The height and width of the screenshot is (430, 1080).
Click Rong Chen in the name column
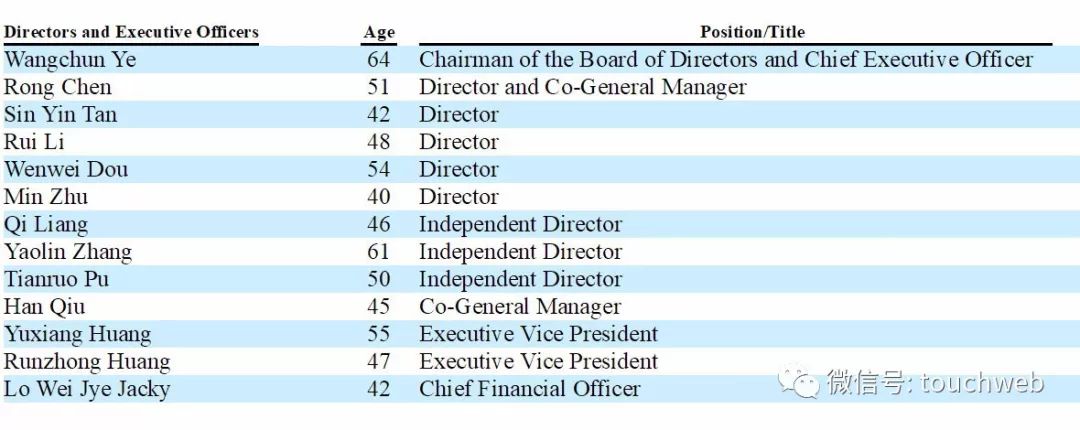(x=57, y=88)
